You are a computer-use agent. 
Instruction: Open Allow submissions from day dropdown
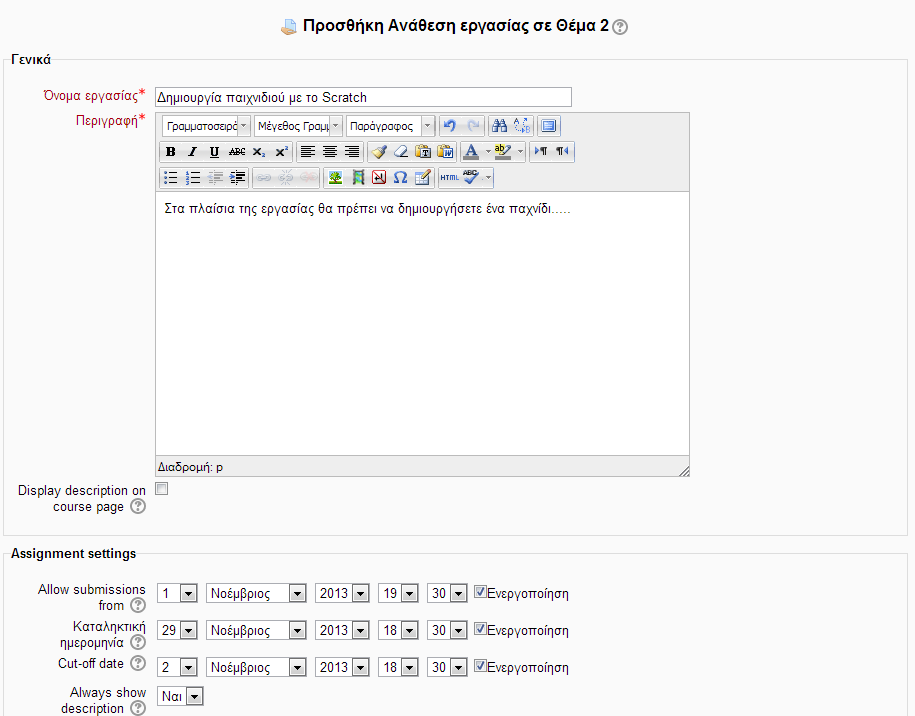(x=177, y=593)
